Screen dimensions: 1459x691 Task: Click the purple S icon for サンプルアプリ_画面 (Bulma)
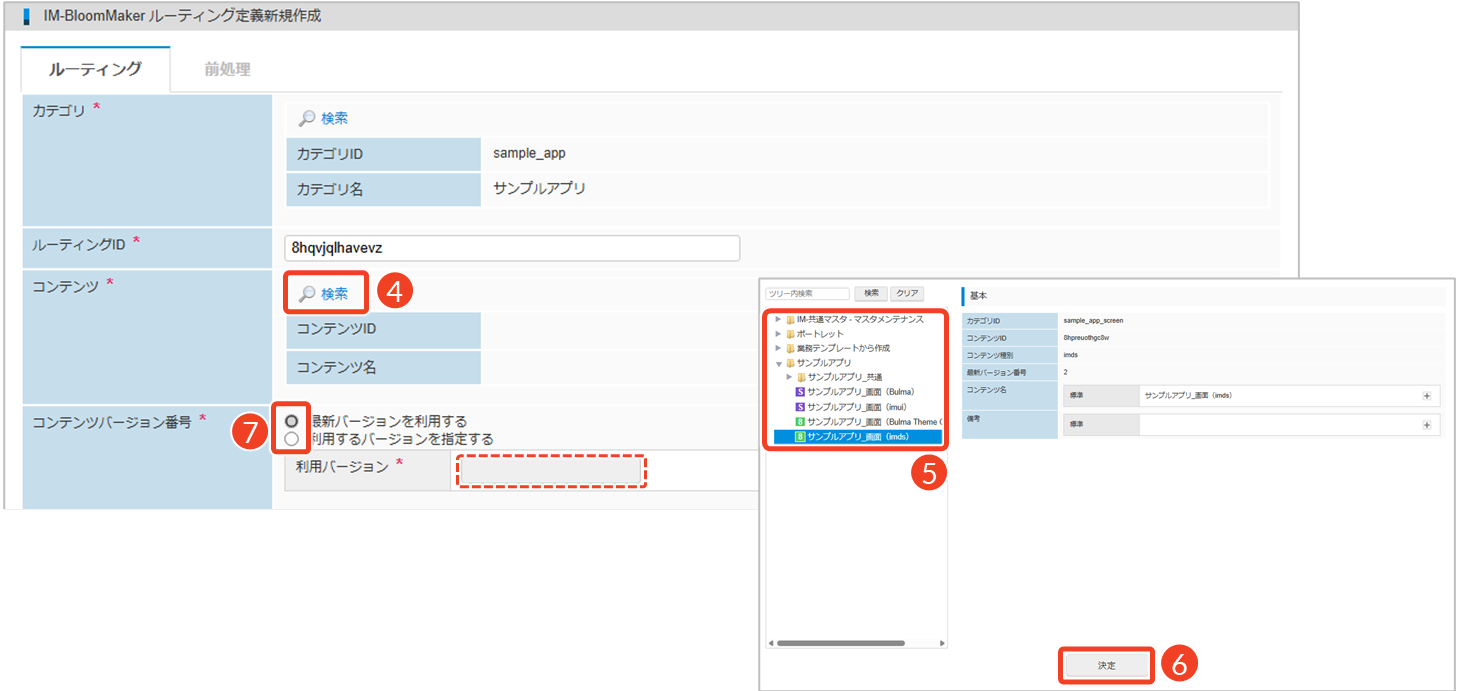click(800, 392)
